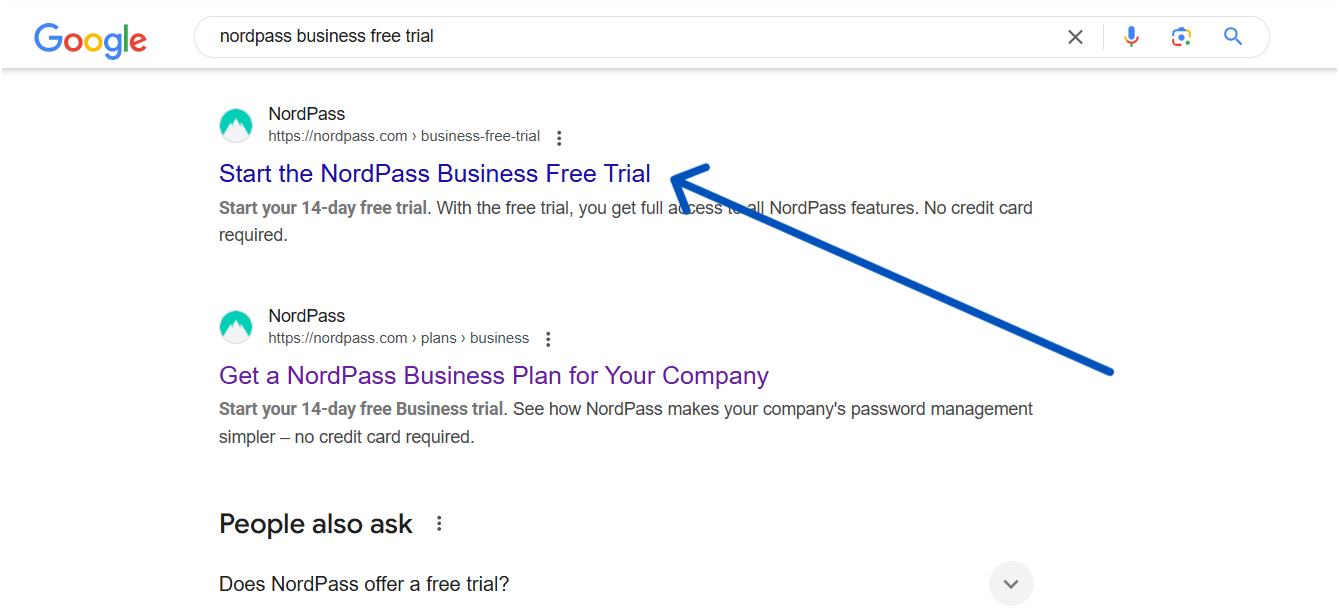This screenshot has height=609, width=1339.
Task: Click the 'People also ask' heading
Action: pos(316,524)
